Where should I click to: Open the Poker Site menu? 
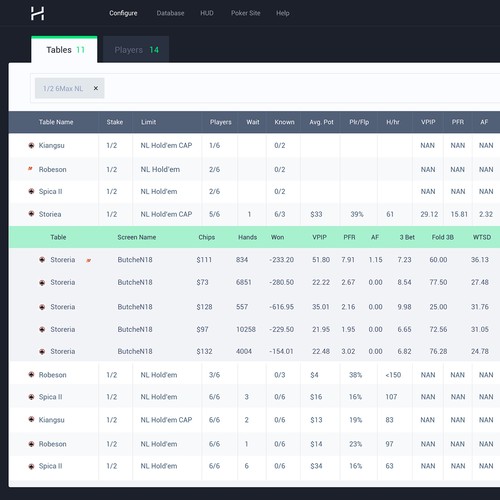pos(246,13)
